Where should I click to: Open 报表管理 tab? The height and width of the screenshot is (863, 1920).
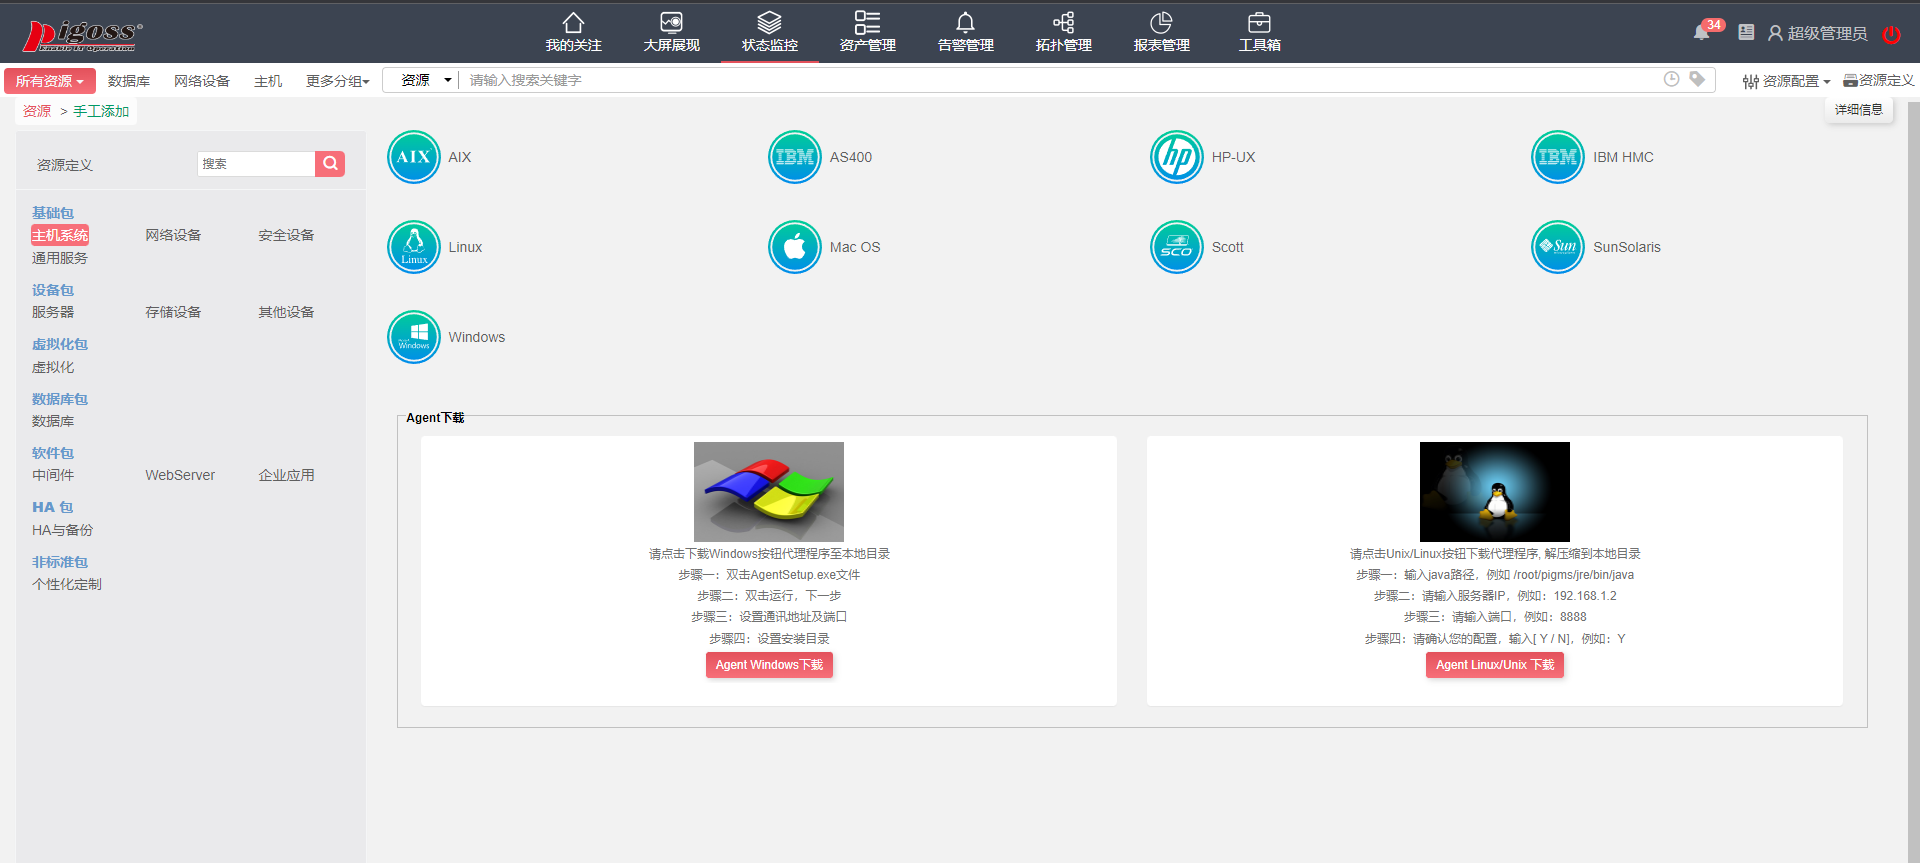tap(1161, 32)
